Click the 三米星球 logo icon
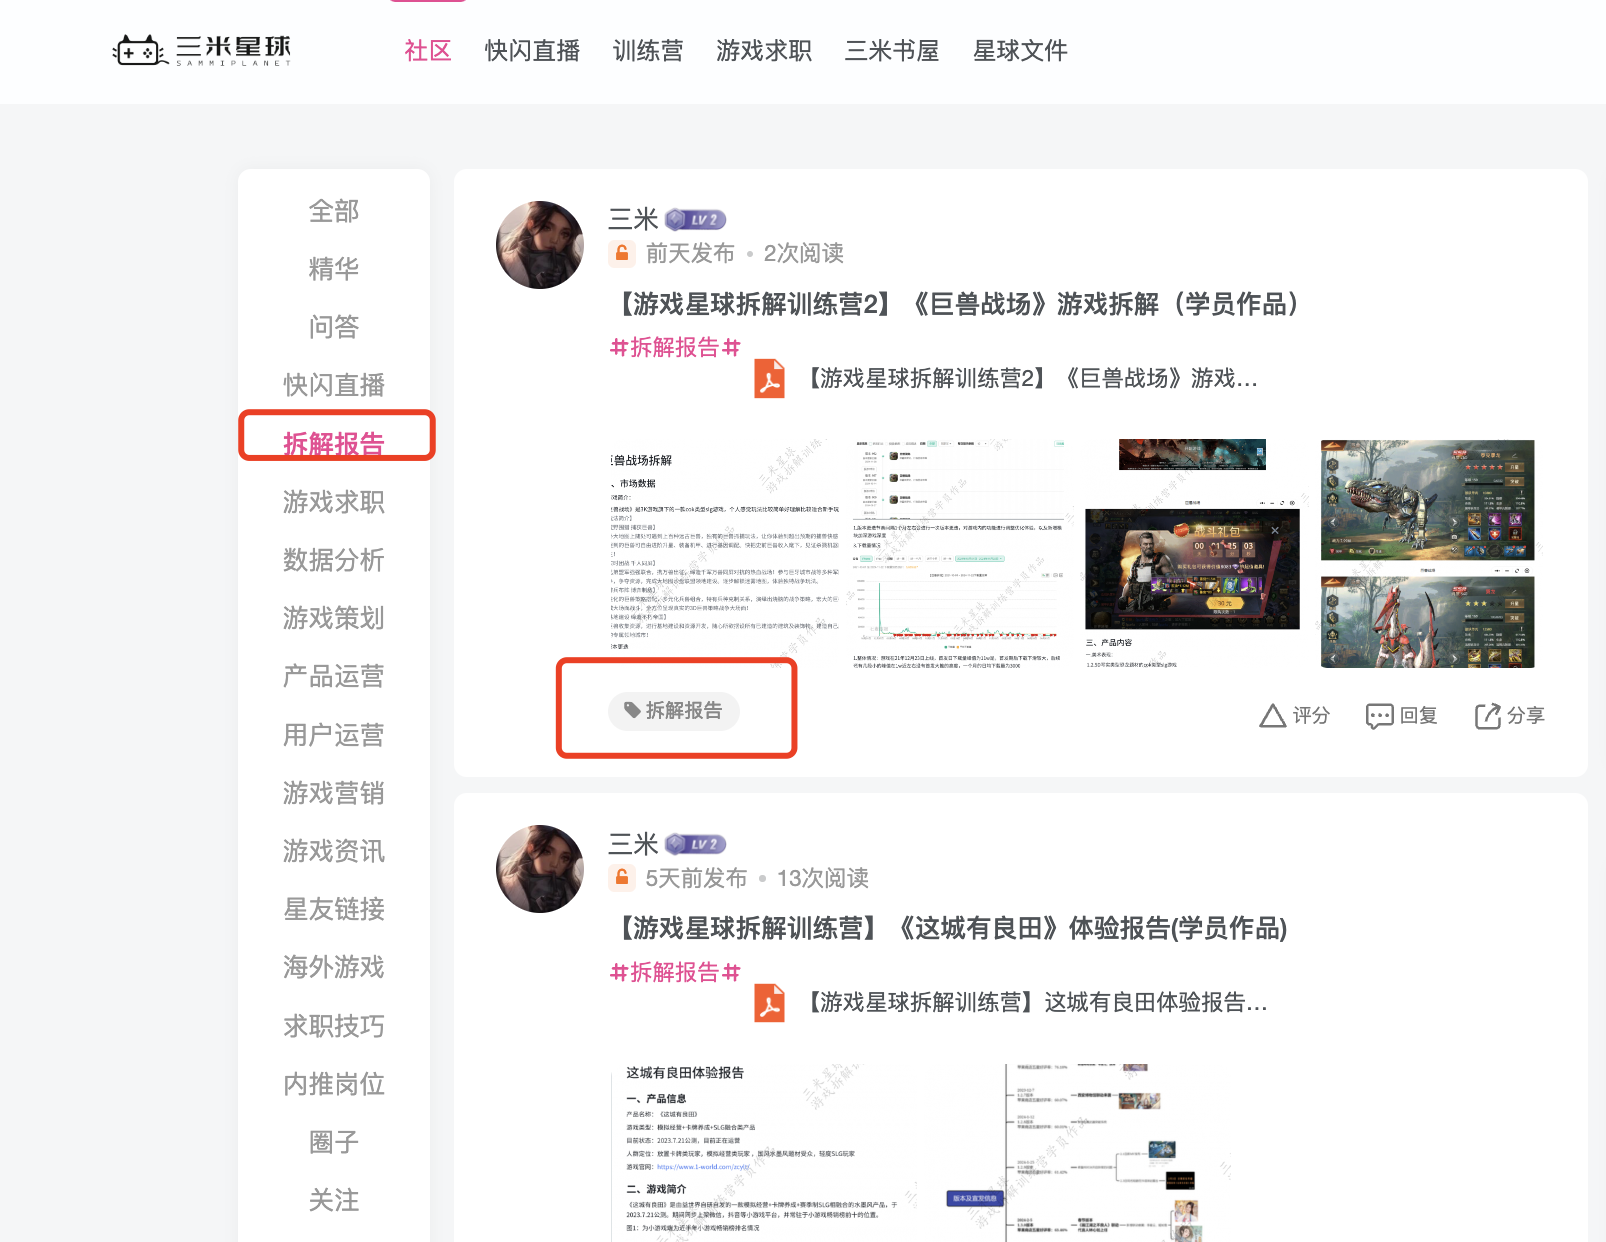This screenshot has width=1606, height=1242. pyautogui.click(x=139, y=50)
